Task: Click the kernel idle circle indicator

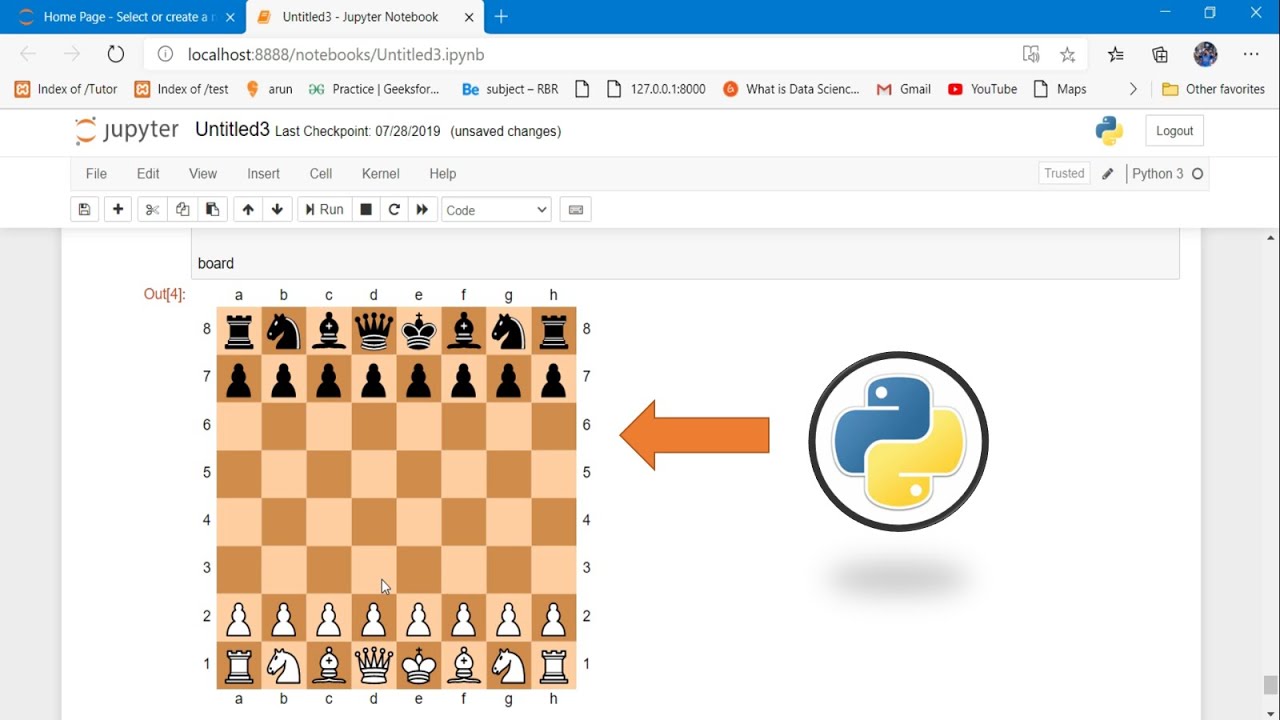Action: pos(1197,174)
